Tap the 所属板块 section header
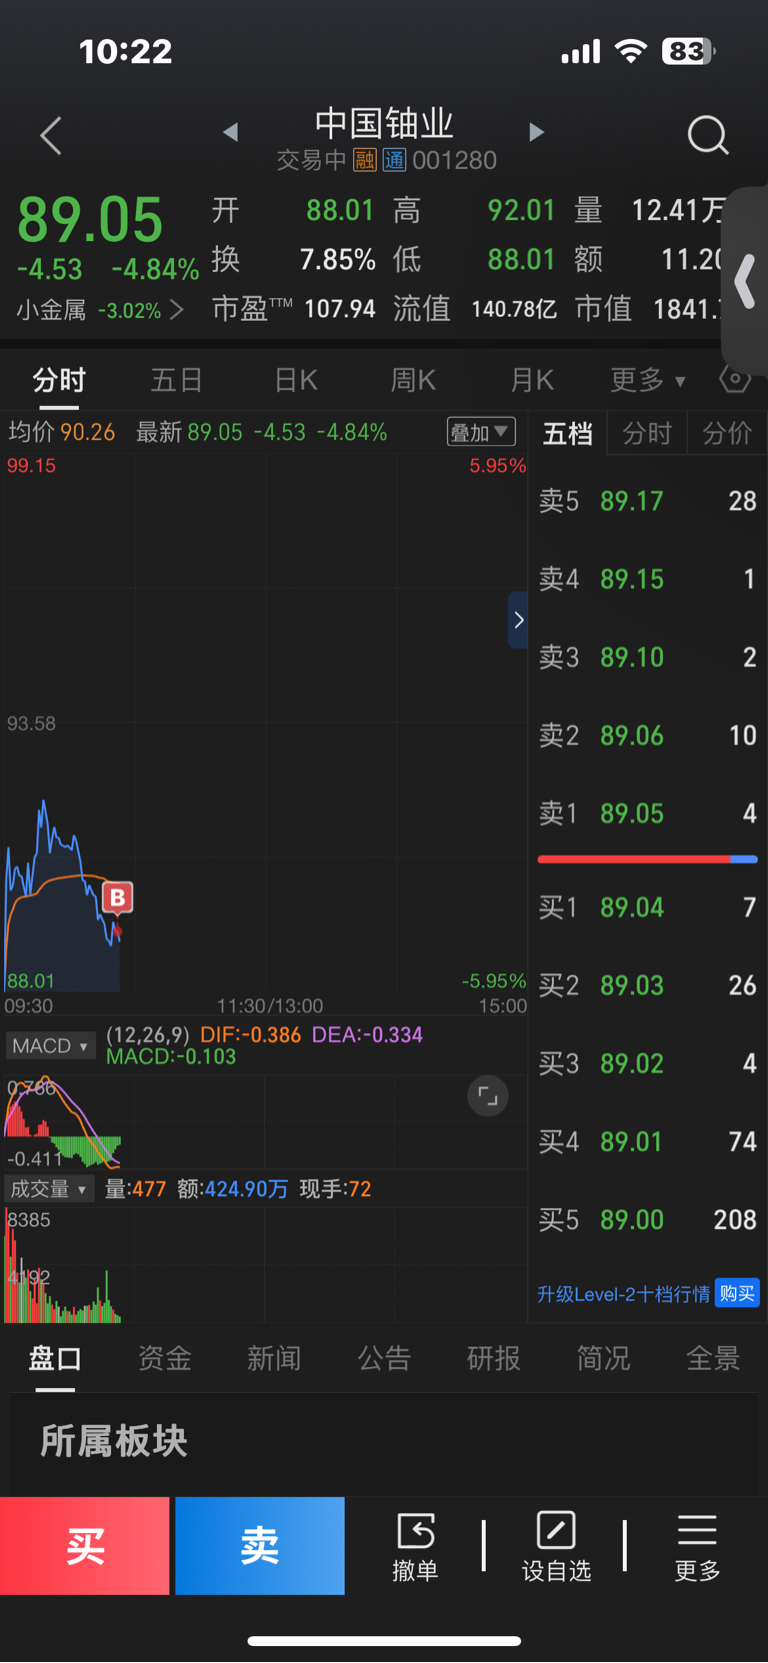 (x=114, y=1441)
